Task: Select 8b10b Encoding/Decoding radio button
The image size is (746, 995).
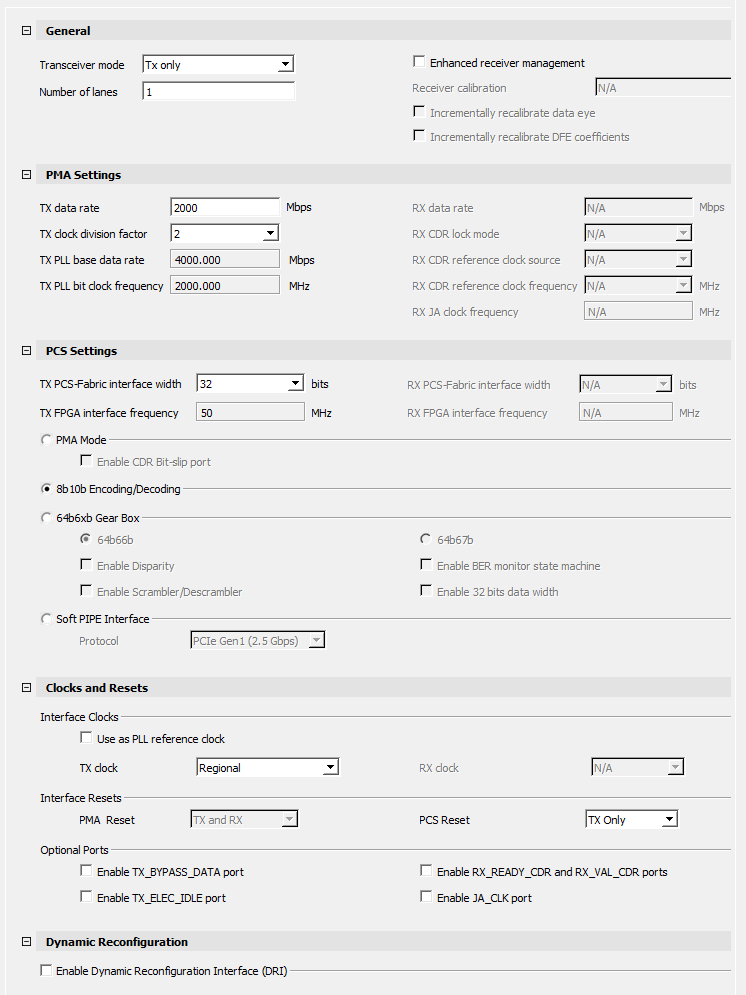Action: [46, 489]
